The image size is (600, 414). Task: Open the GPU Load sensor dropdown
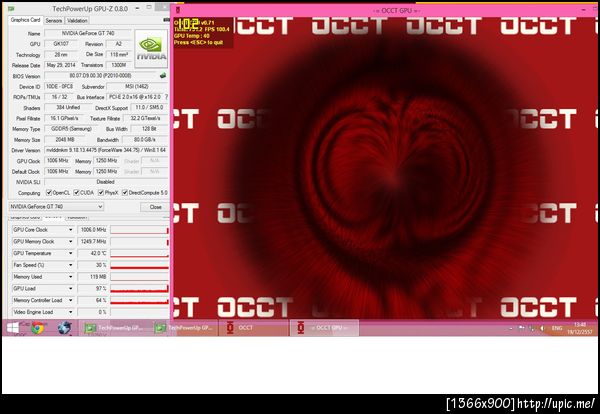[70, 288]
